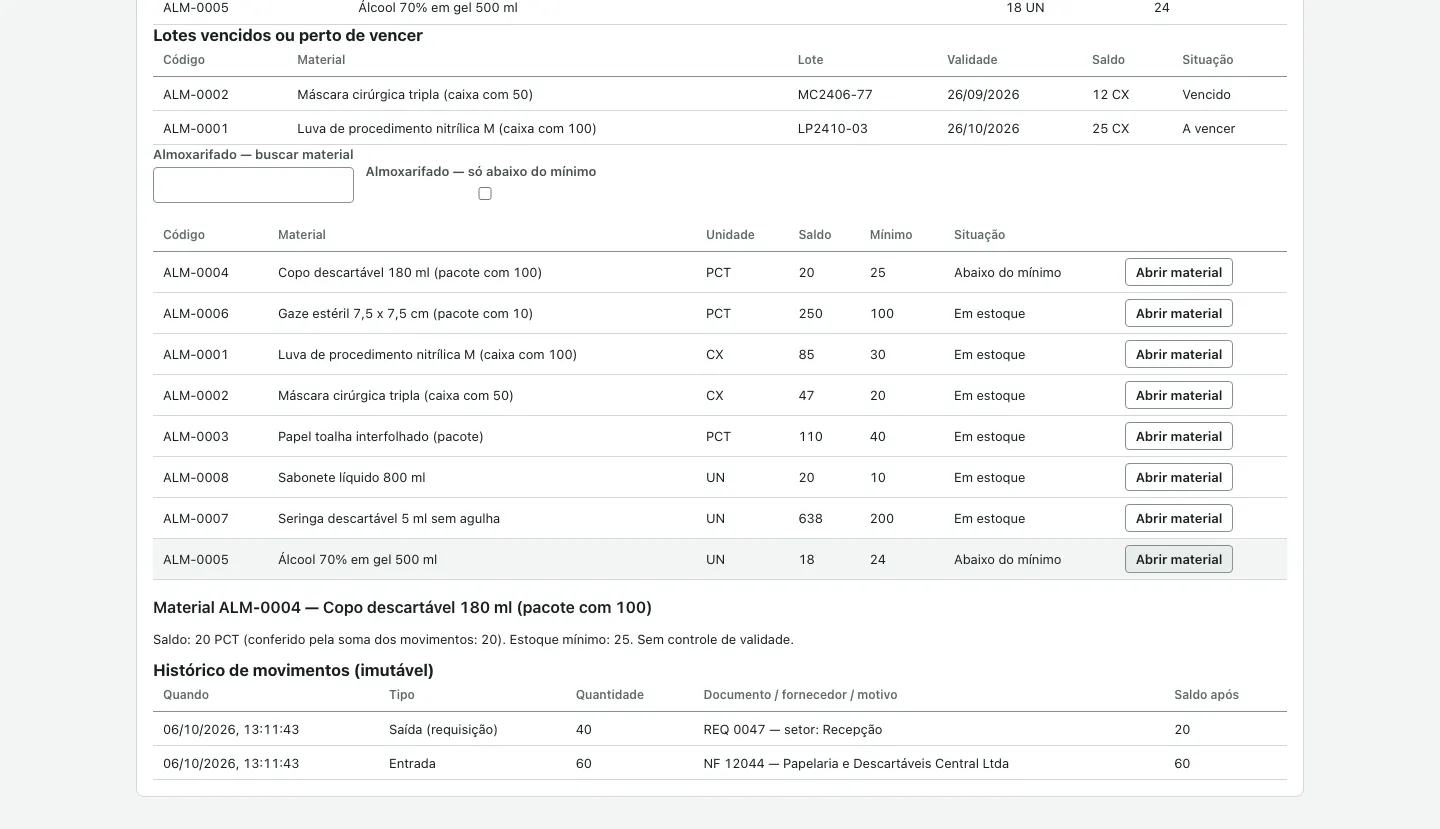Open material Luva de procedimento nitrílica M

point(1179,354)
